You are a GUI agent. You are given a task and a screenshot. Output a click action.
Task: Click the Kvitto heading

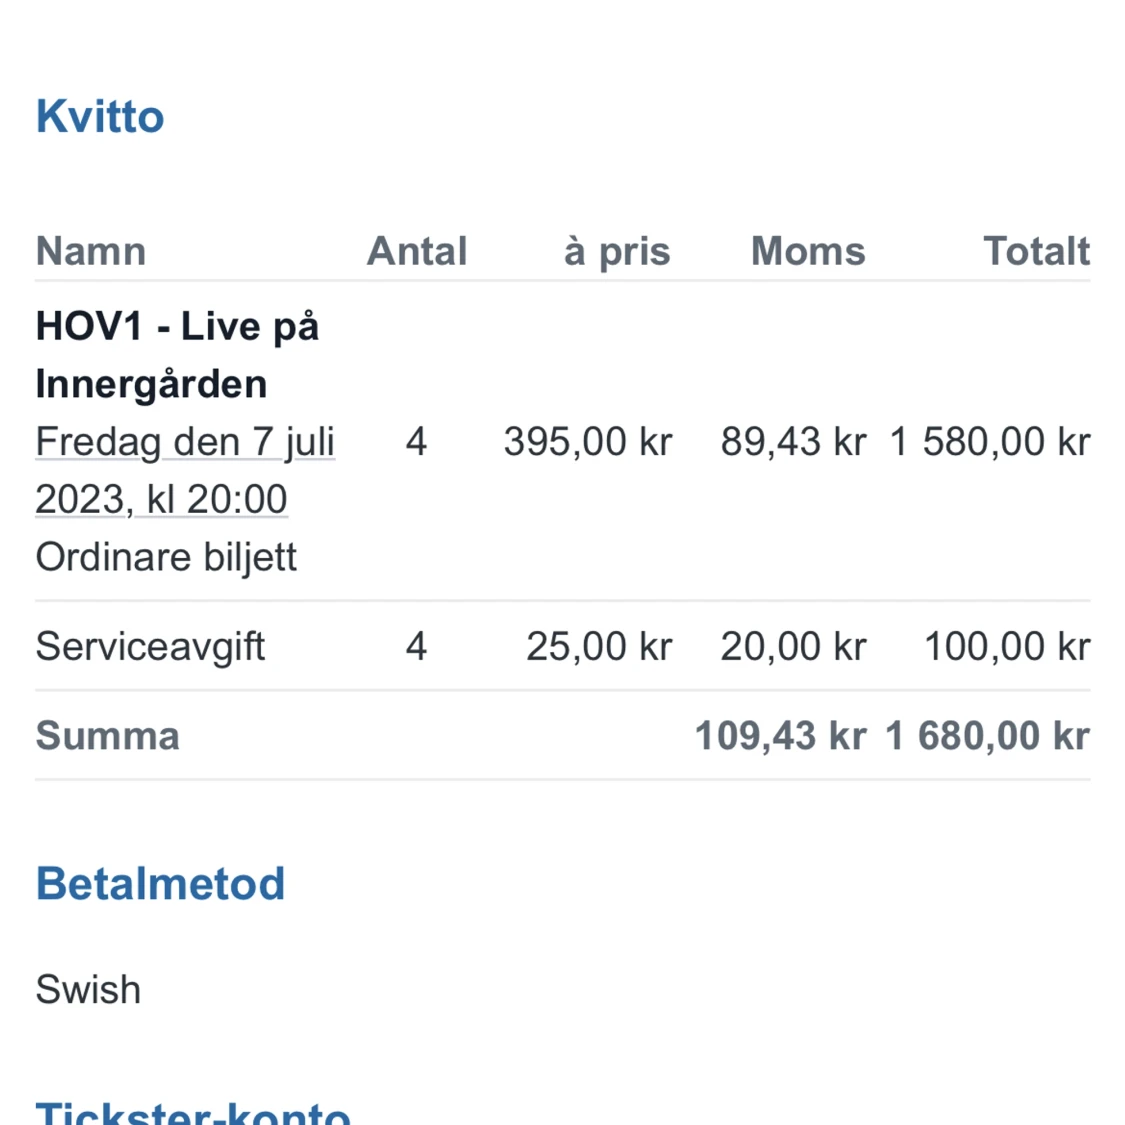click(100, 117)
